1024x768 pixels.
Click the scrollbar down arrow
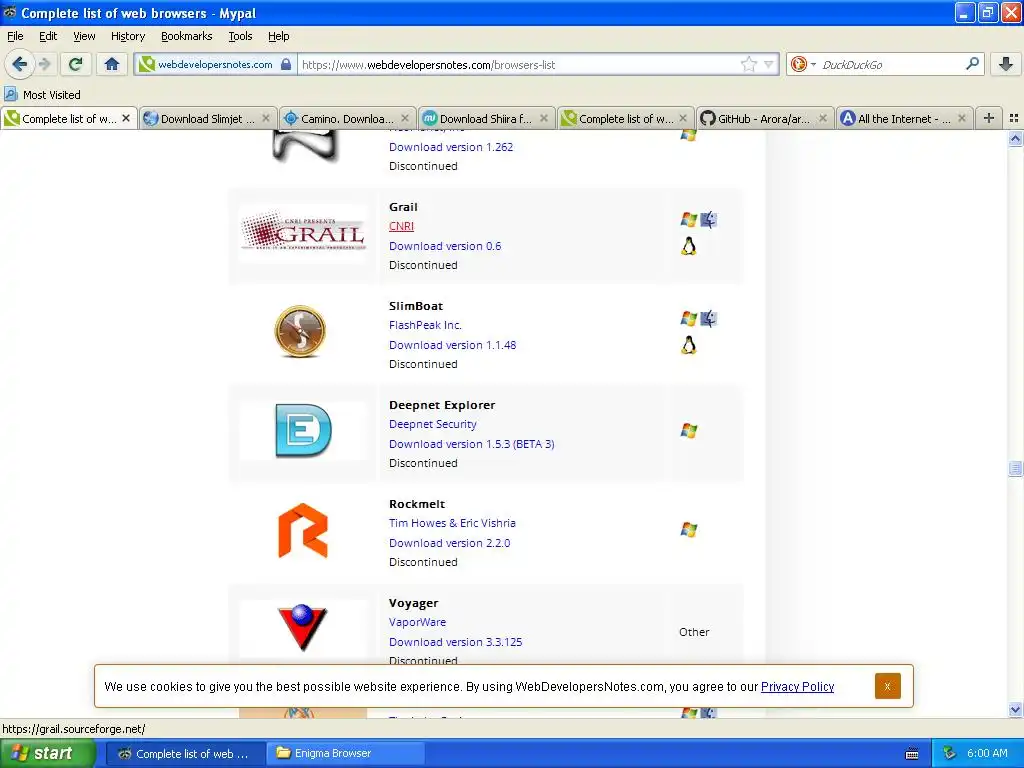[1015, 709]
